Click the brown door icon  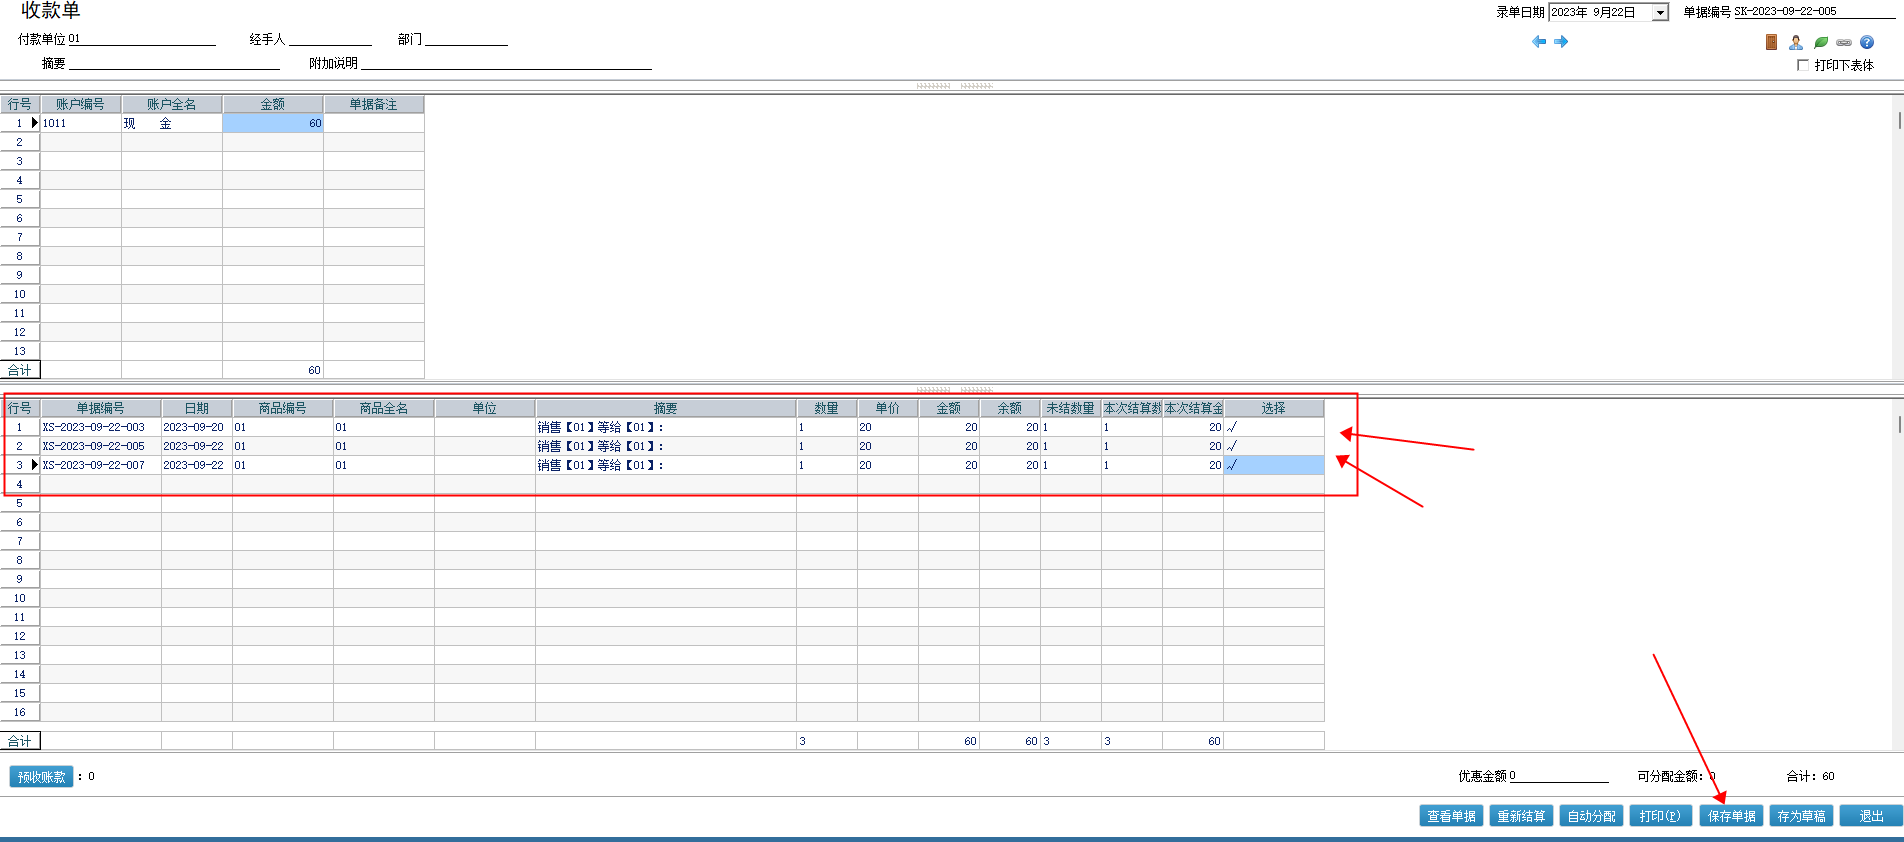click(1771, 42)
